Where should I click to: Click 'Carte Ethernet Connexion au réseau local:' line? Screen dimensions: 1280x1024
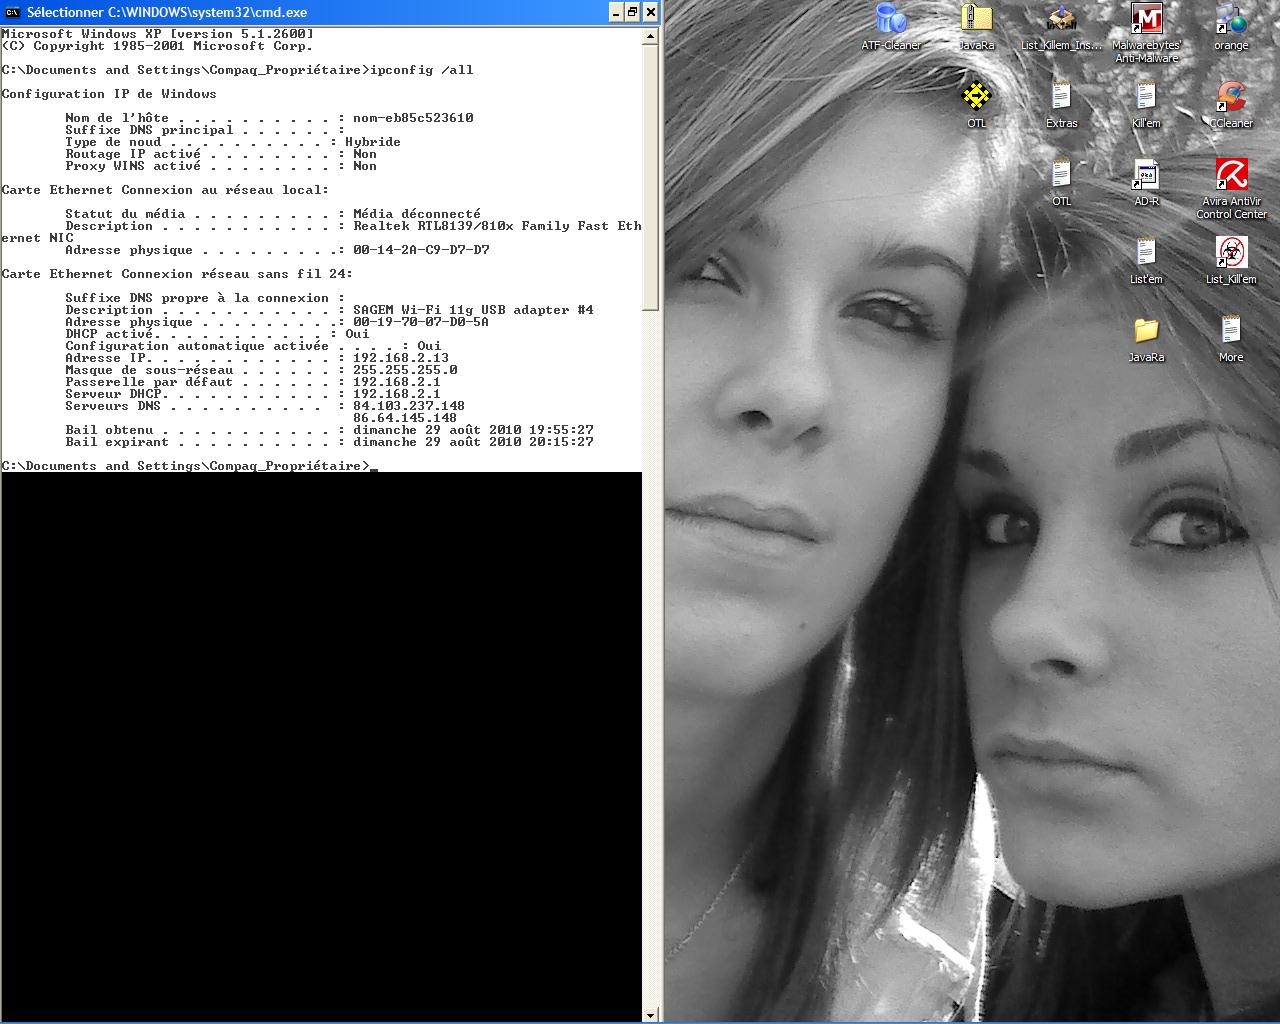pos(165,190)
